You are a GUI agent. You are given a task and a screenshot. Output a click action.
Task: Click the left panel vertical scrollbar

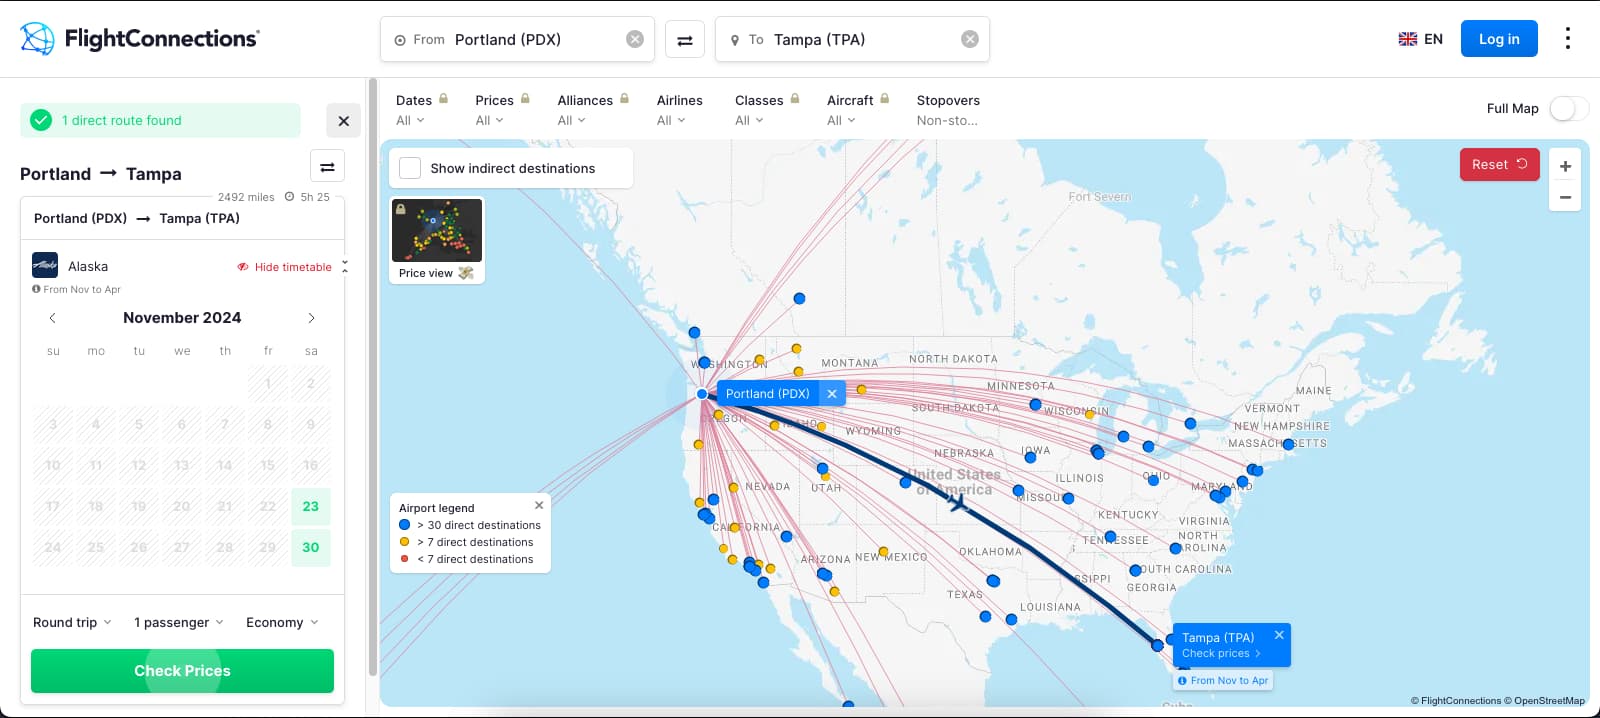coord(373,378)
